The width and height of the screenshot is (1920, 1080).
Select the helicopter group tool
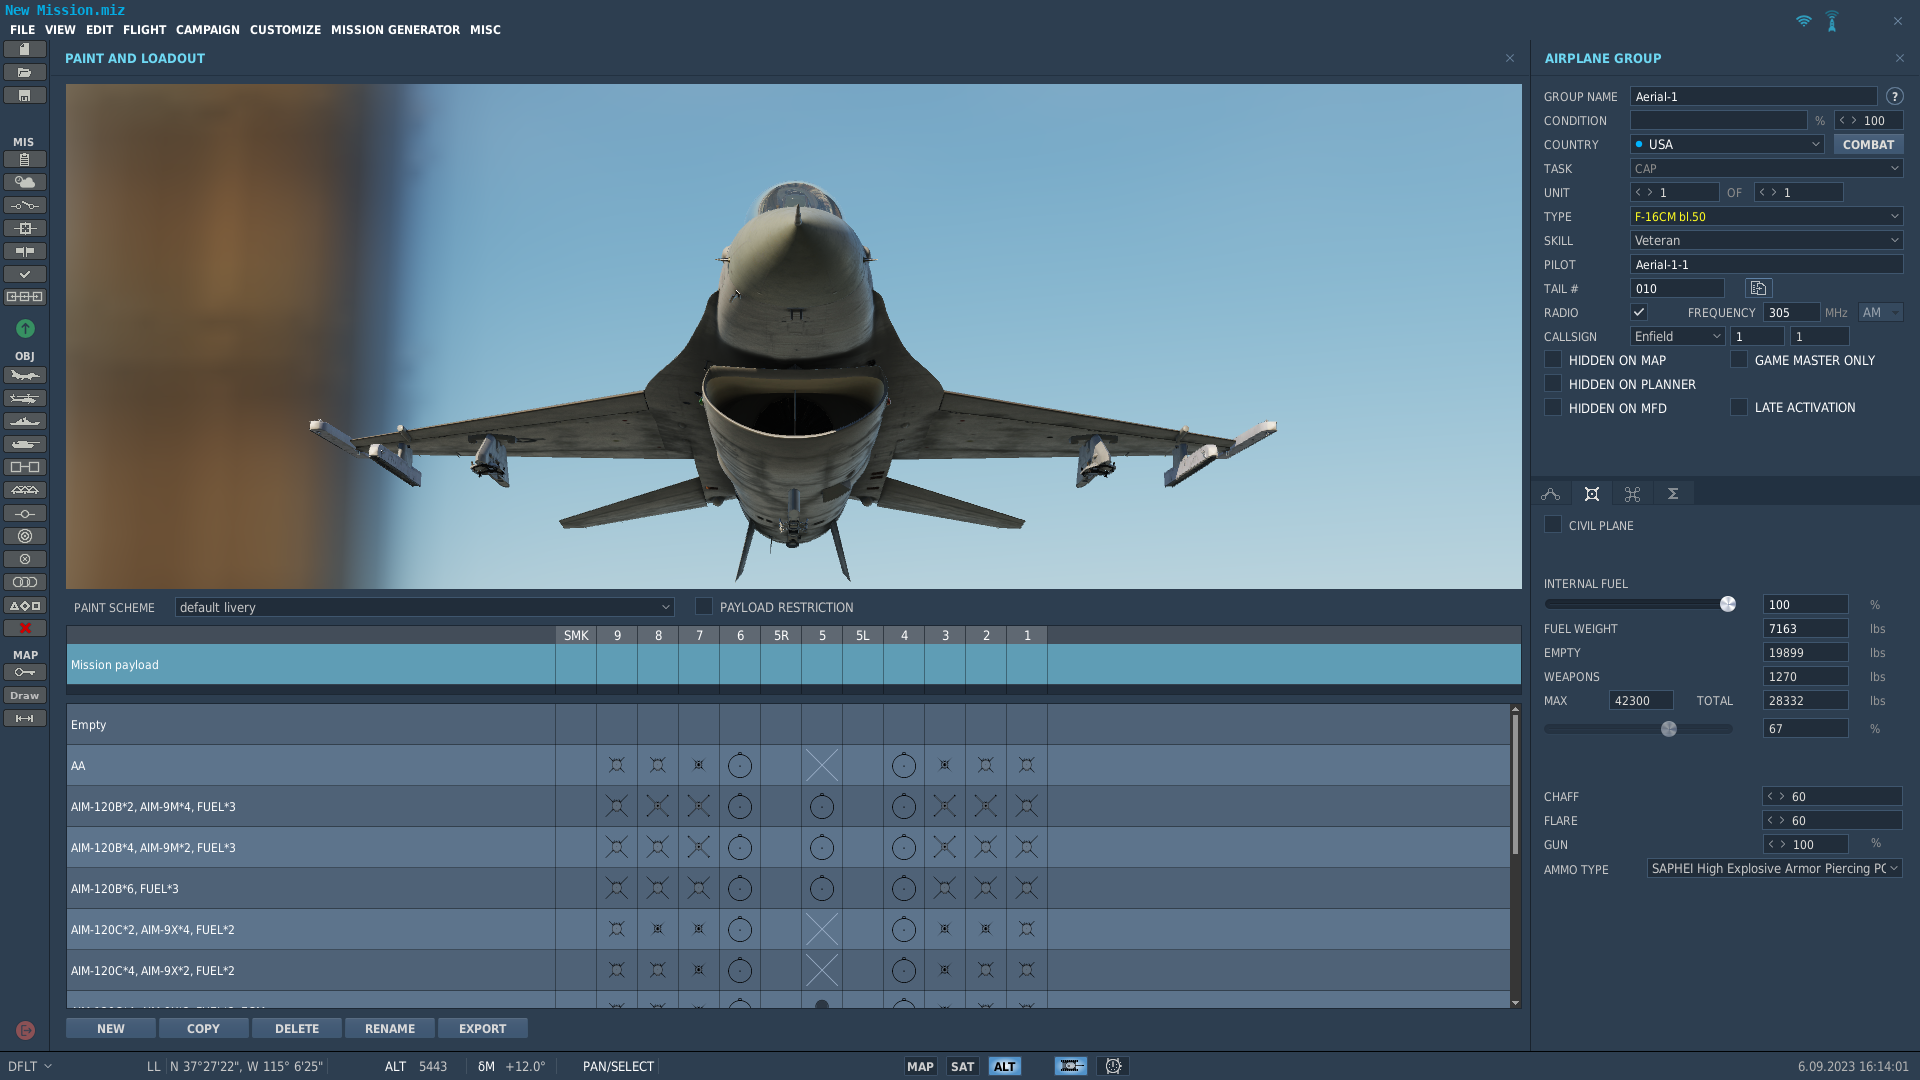(25, 398)
